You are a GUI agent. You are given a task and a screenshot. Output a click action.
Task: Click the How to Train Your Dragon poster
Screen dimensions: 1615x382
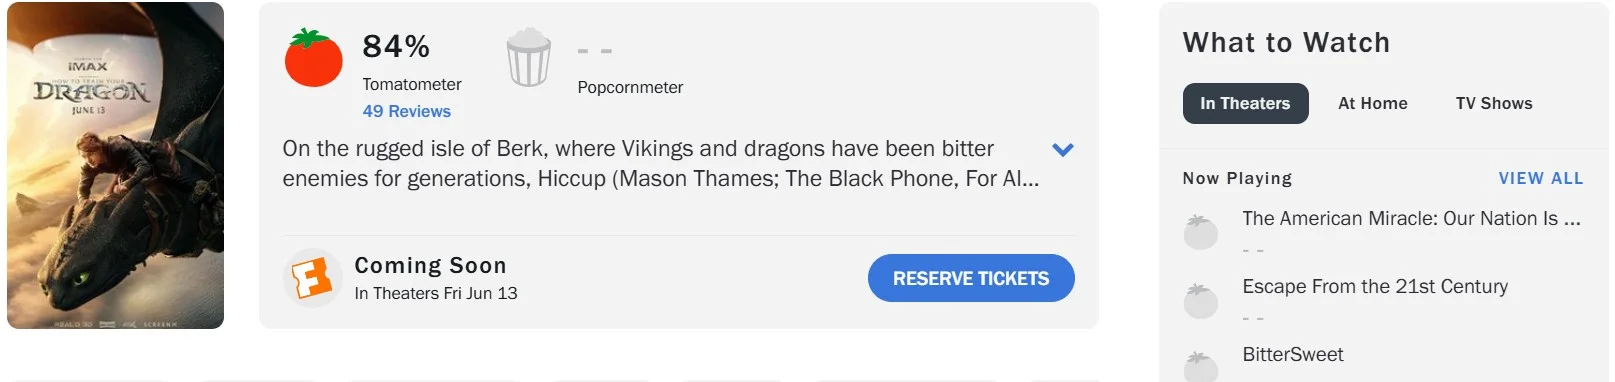coord(115,165)
